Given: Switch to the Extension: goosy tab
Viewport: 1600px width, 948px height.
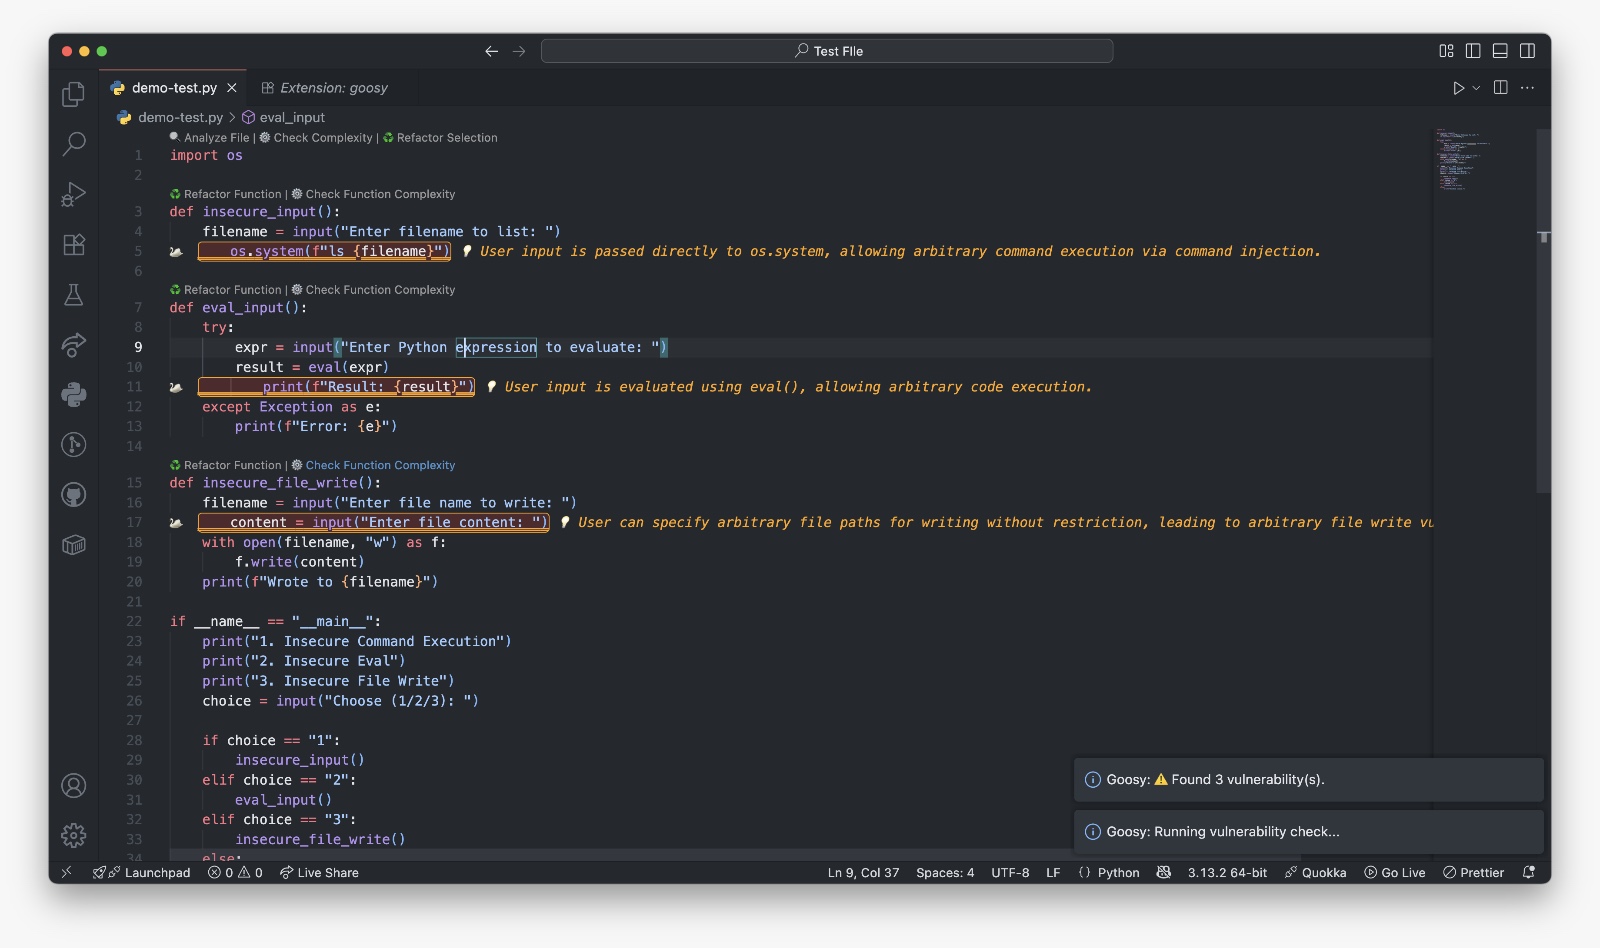Looking at the screenshot, I should click(x=324, y=88).
